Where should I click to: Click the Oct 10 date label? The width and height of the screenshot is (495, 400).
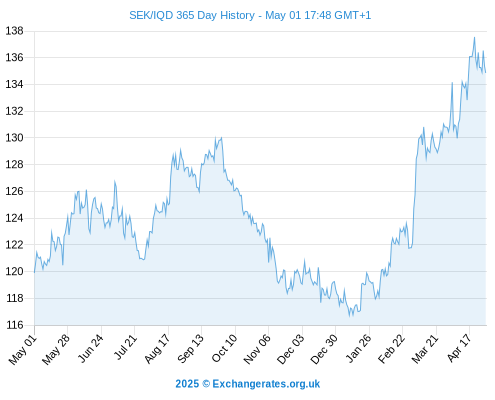point(224,348)
